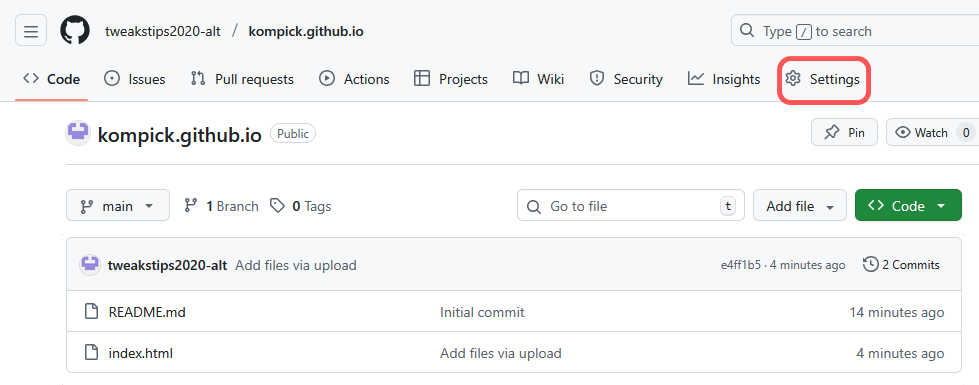Switch to the Code tab
The image size is (979, 385).
point(51,79)
